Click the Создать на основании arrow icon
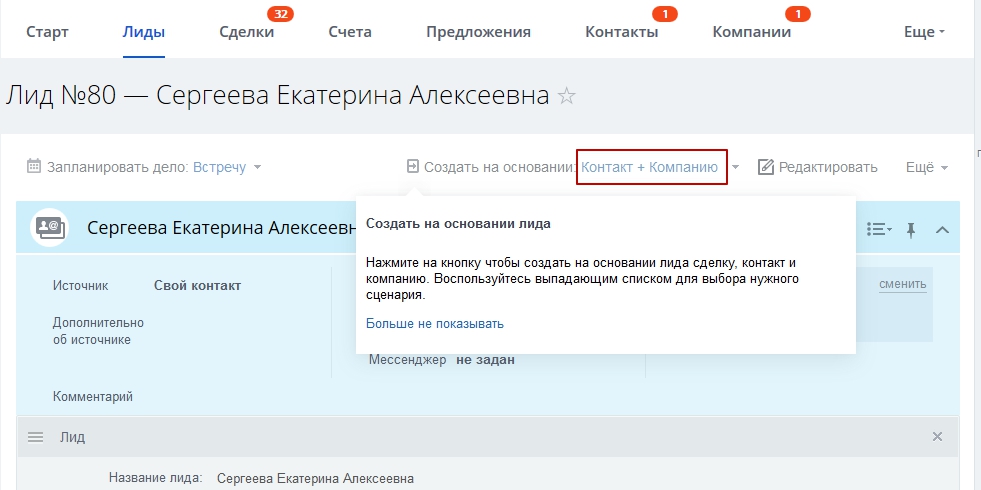This screenshot has width=981, height=490. pos(412,167)
